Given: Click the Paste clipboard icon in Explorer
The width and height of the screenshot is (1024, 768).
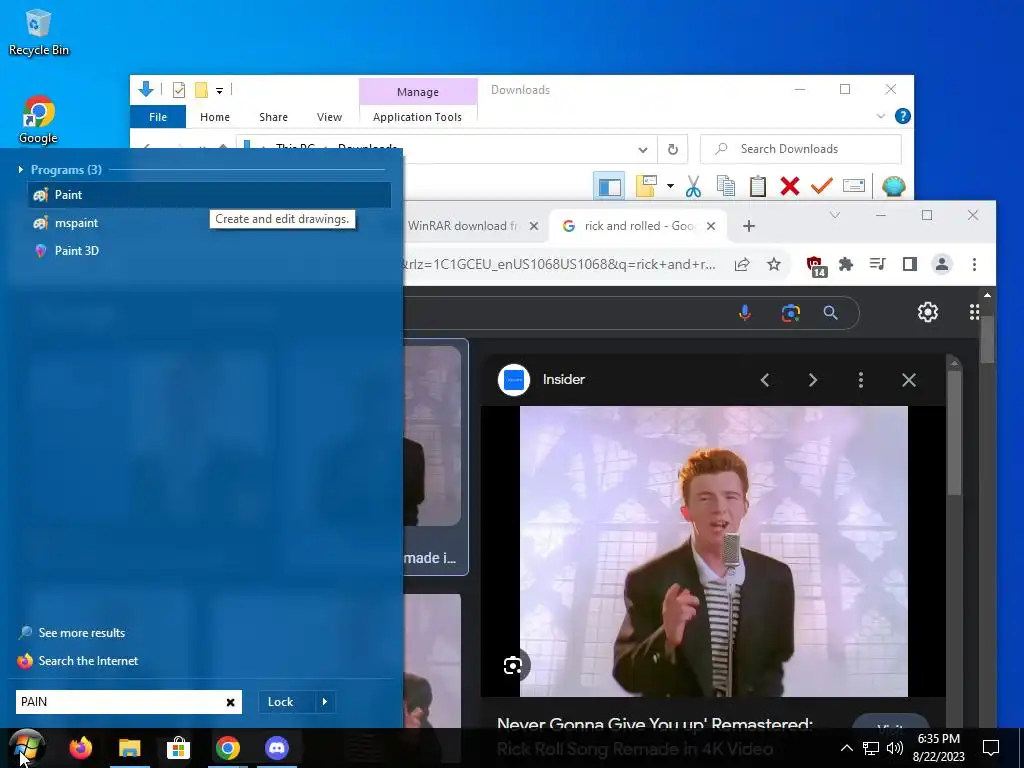Looking at the screenshot, I should [x=758, y=187].
